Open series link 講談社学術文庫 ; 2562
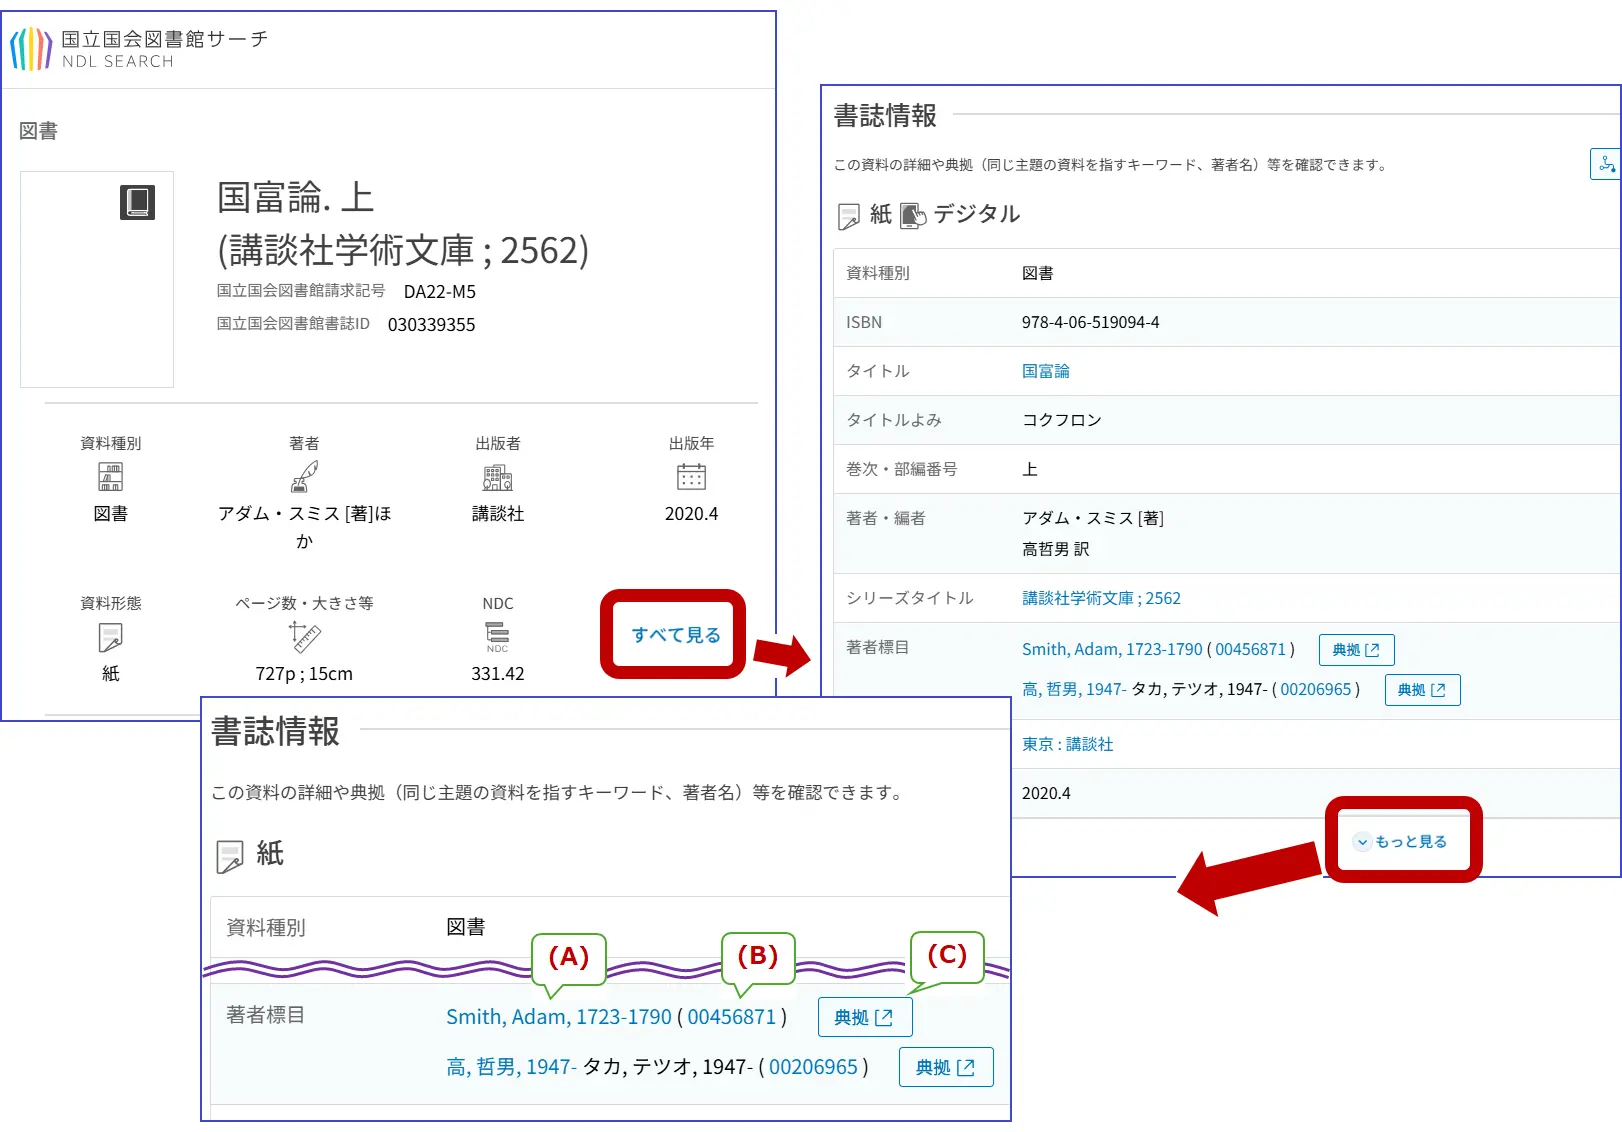The height and width of the screenshot is (1132, 1622). pos(1100,598)
